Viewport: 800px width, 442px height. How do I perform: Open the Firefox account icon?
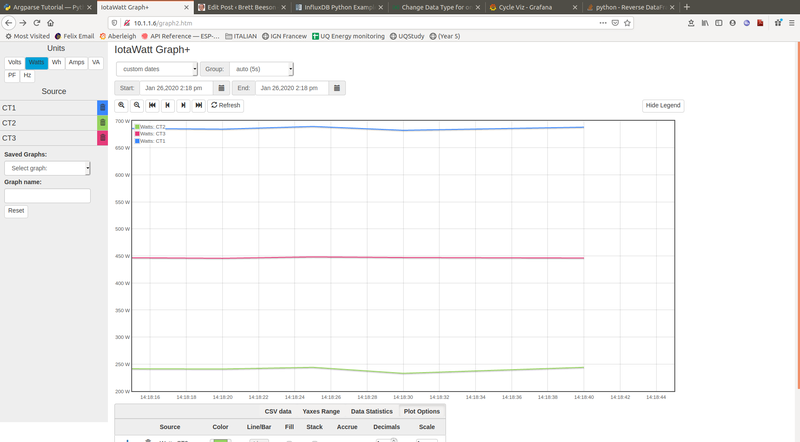[x=733, y=23]
